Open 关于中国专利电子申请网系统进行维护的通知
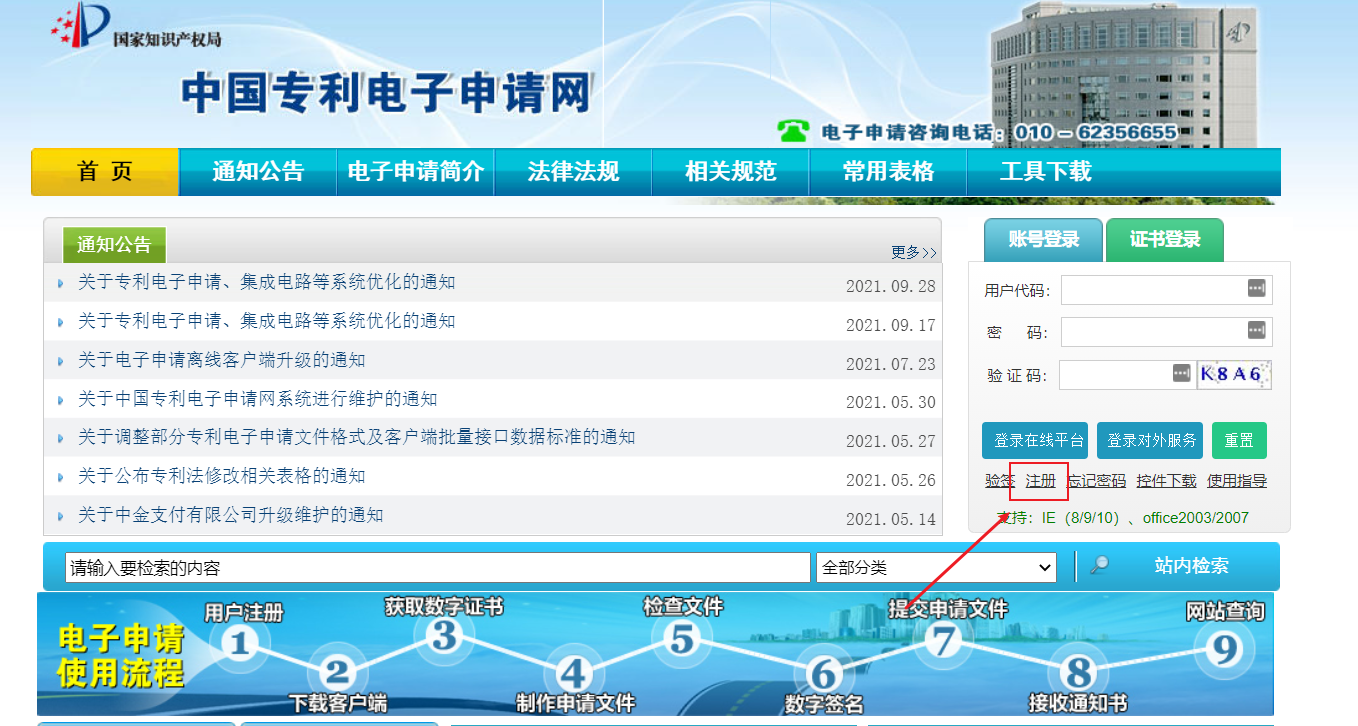The height and width of the screenshot is (726, 1358). 257,399
